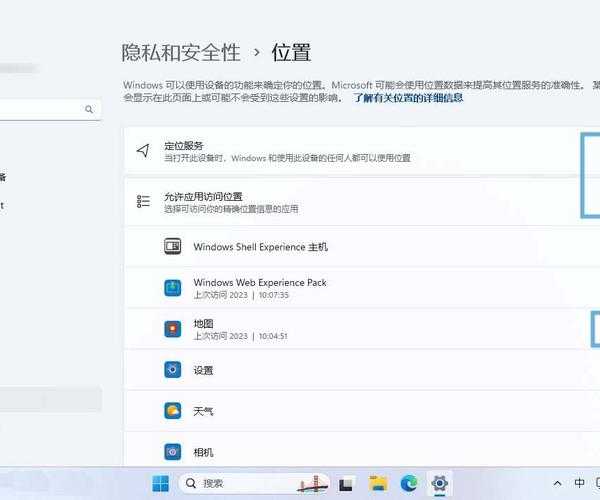
Task: Click the 天气 (Weather) app icon
Action: (172, 411)
